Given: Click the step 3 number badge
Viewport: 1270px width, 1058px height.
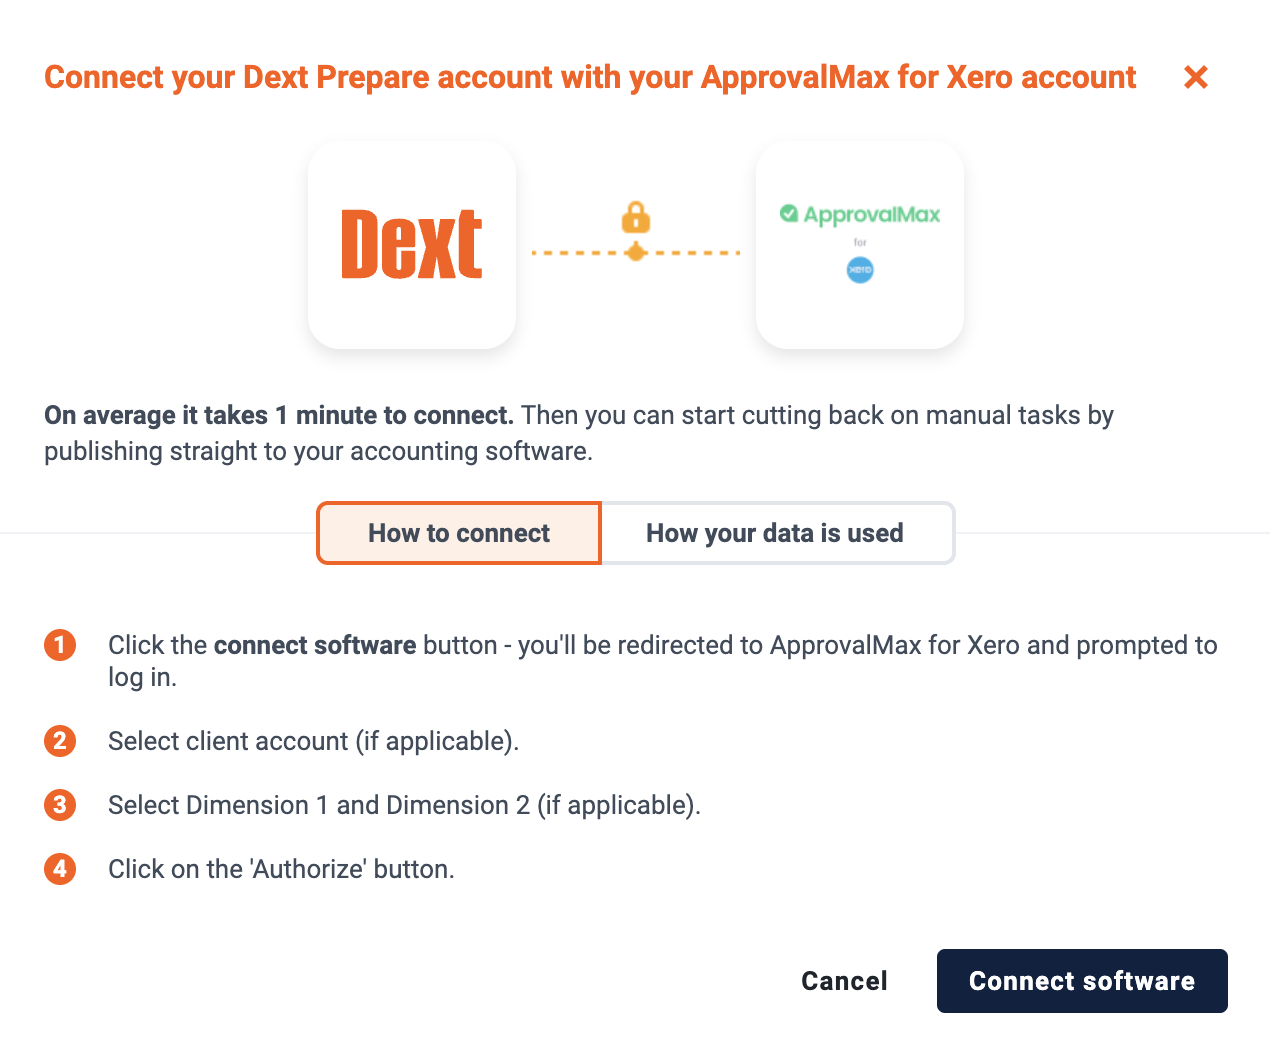Looking at the screenshot, I should click(x=60, y=805).
